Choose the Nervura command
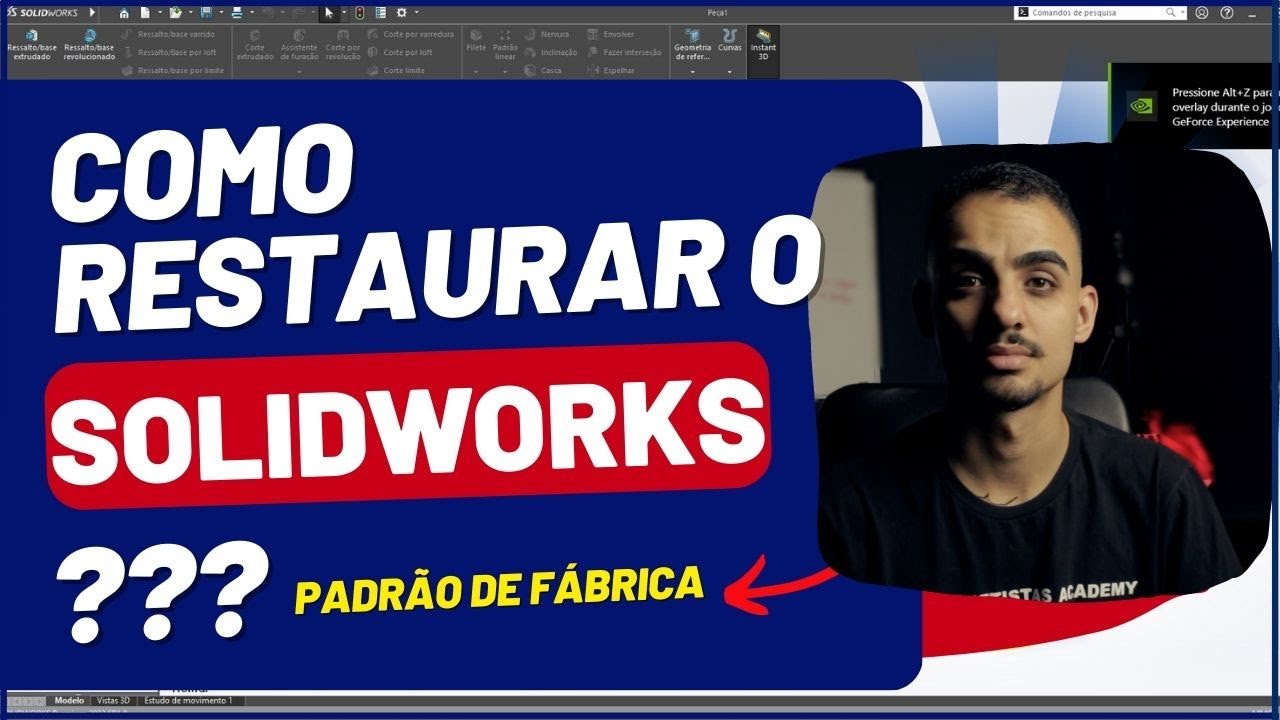The width and height of the screenshot is (1280, 720). pyautogui.click(x=547, y=34)
